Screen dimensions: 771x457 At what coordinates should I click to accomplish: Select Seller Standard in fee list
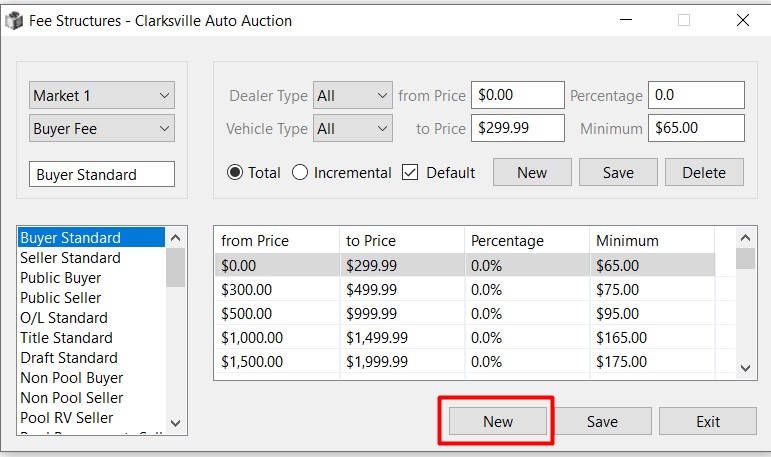70,258
